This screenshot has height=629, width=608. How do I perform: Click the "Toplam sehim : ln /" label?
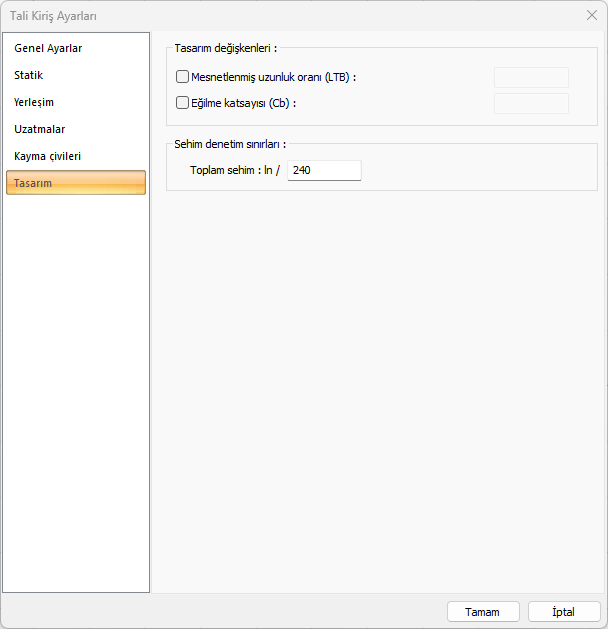(236, 170)
